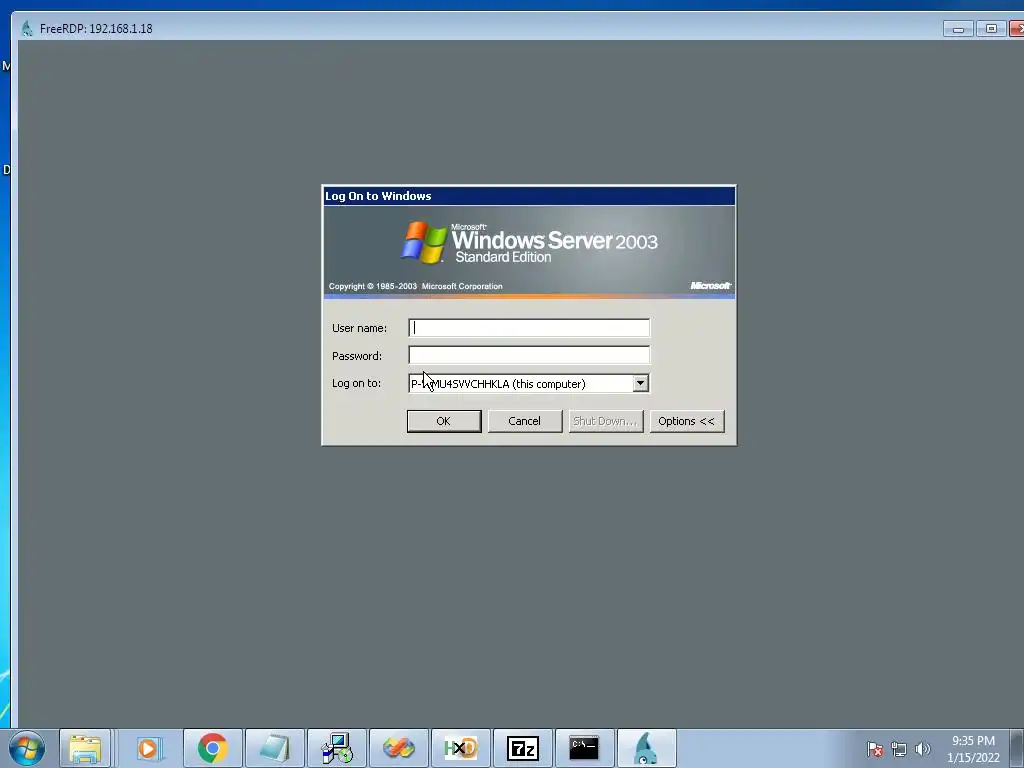Open Google Chrome from taskbar
The image size is (1024, 768).
coord(213,748)
